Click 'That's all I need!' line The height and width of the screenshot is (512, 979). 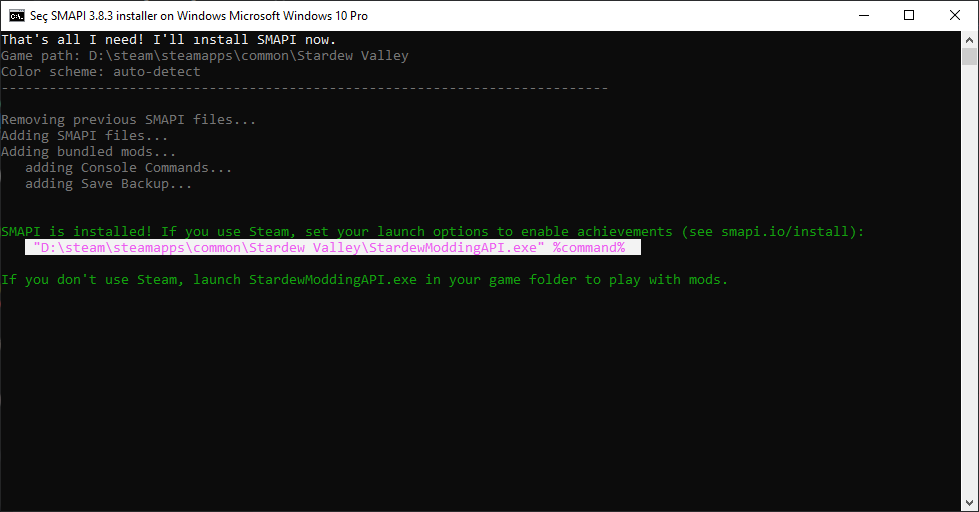[x=169, y=40]
